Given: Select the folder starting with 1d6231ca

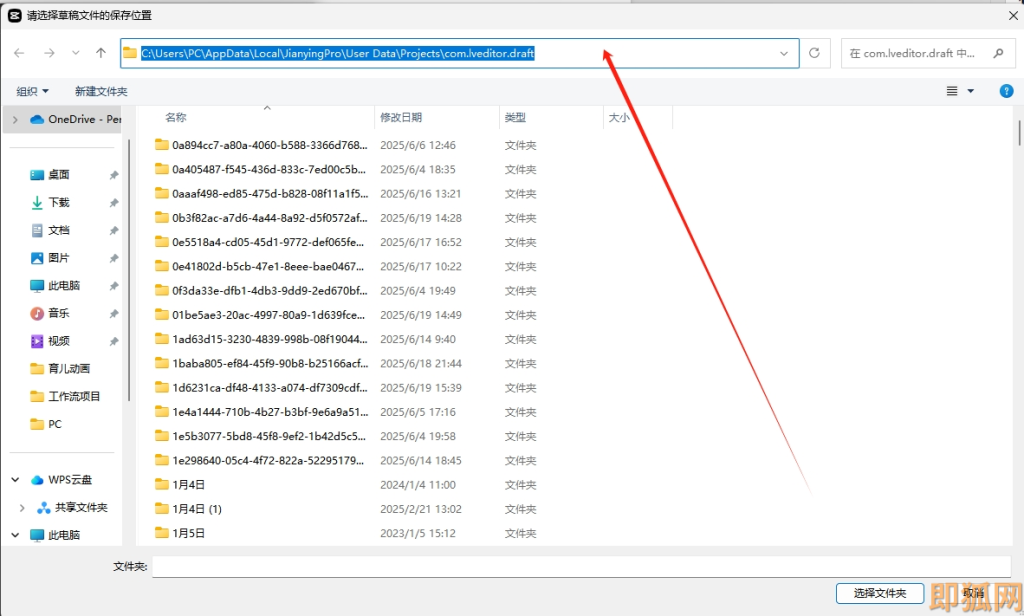Looking at the screenshot, I should click(261, 387).
